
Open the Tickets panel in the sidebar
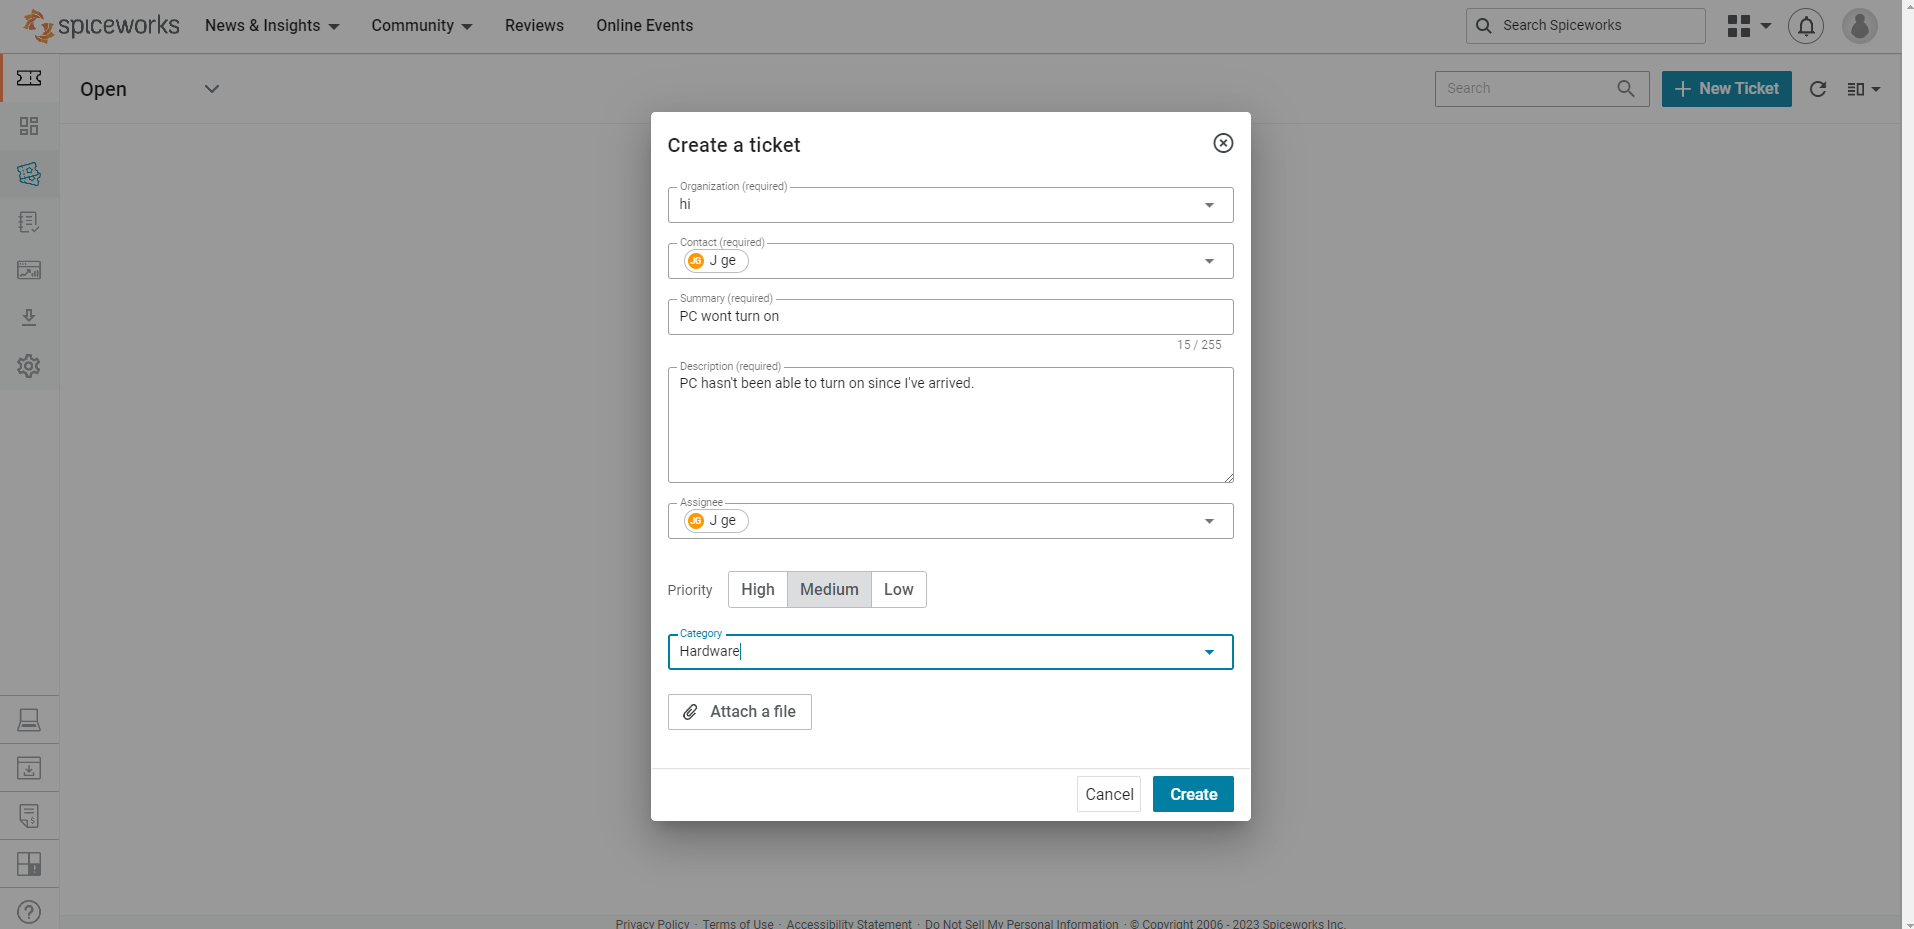[28, 77]
